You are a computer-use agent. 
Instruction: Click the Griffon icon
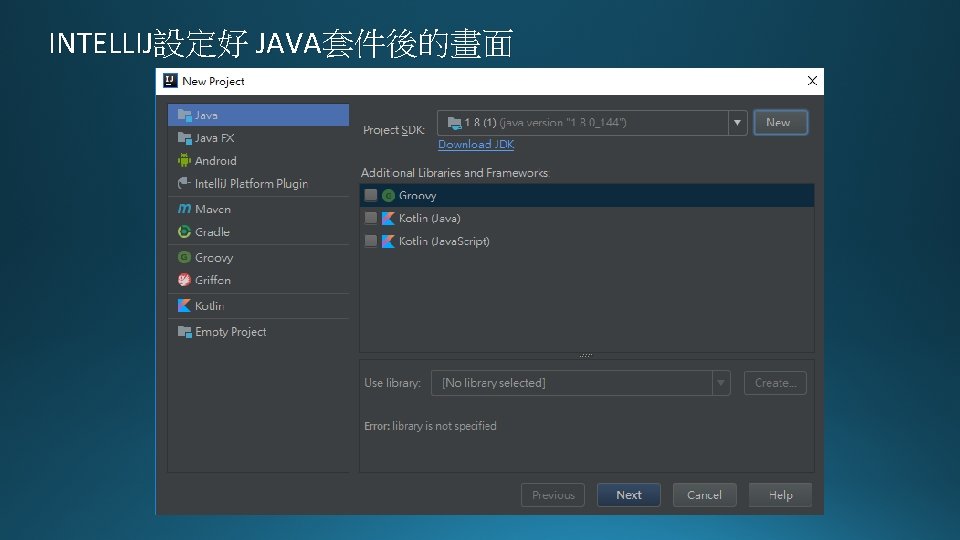(x=184, y=280)
